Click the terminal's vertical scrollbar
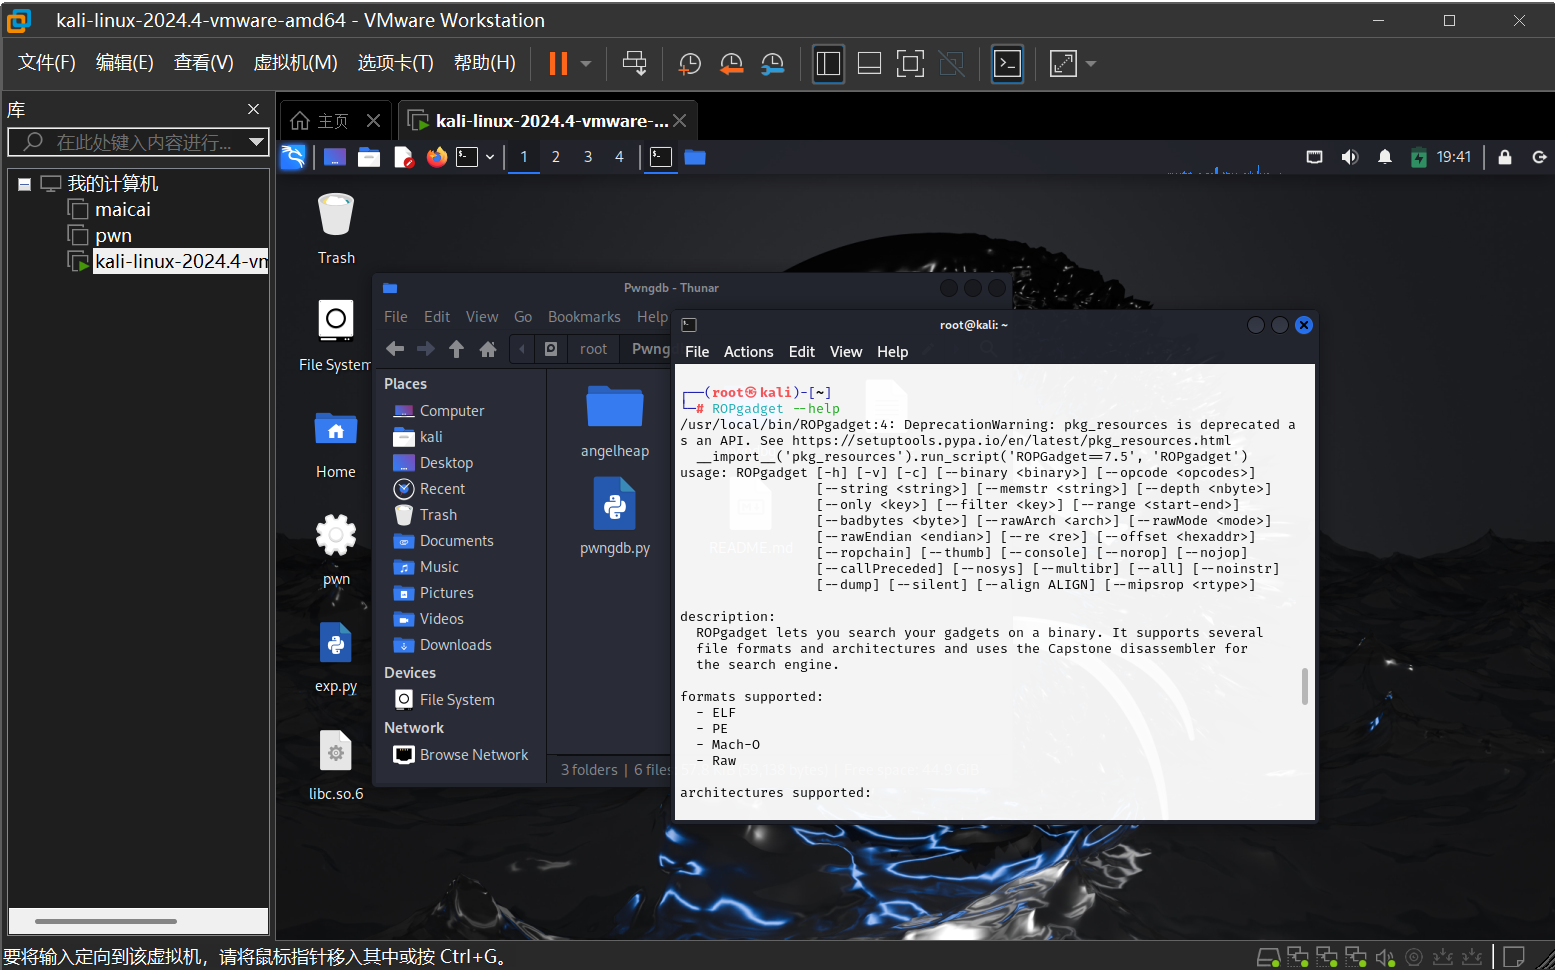The image size is (1555, 970). tap(1305, 686)
